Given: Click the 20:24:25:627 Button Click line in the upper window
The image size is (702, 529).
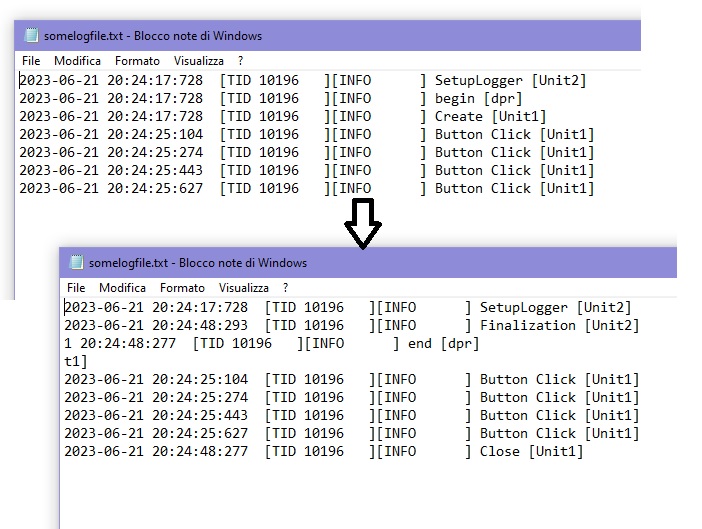Looking at the screenshot, I should click(x=307, y=188).
